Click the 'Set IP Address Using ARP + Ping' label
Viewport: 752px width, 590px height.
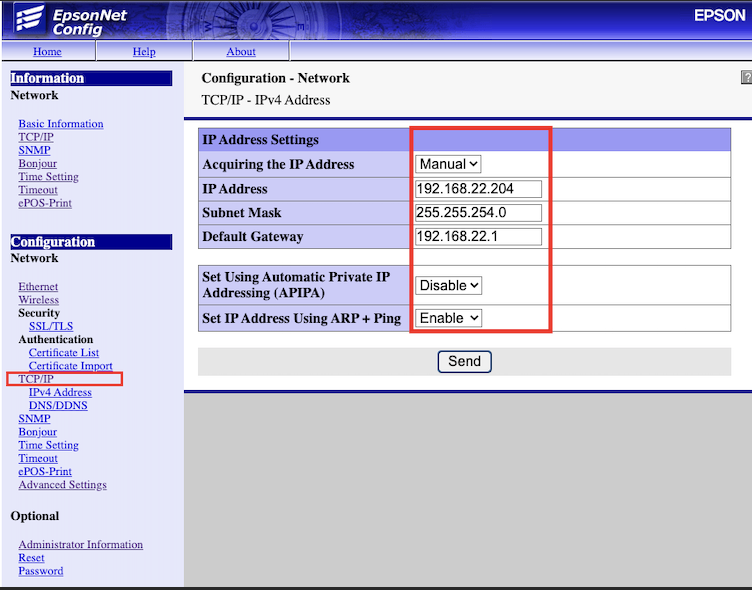pyautogui.click(x=301, y=319)
